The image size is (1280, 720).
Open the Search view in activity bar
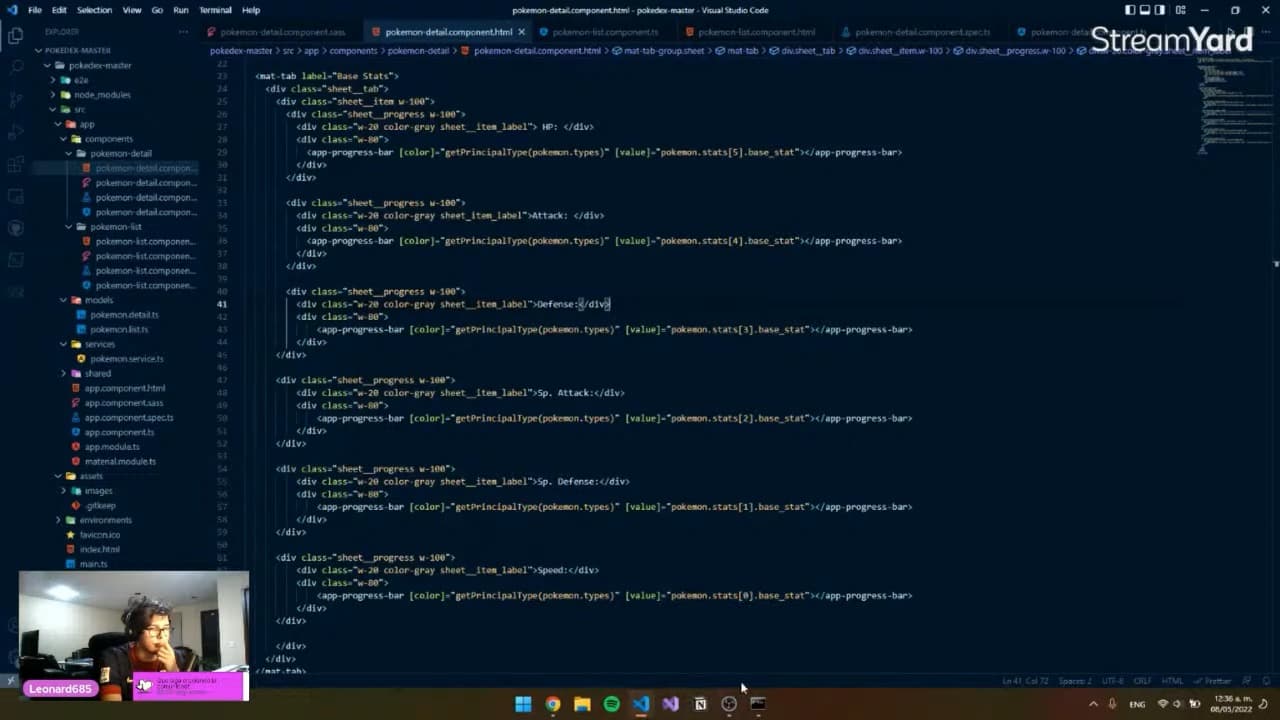coord(16,67)
